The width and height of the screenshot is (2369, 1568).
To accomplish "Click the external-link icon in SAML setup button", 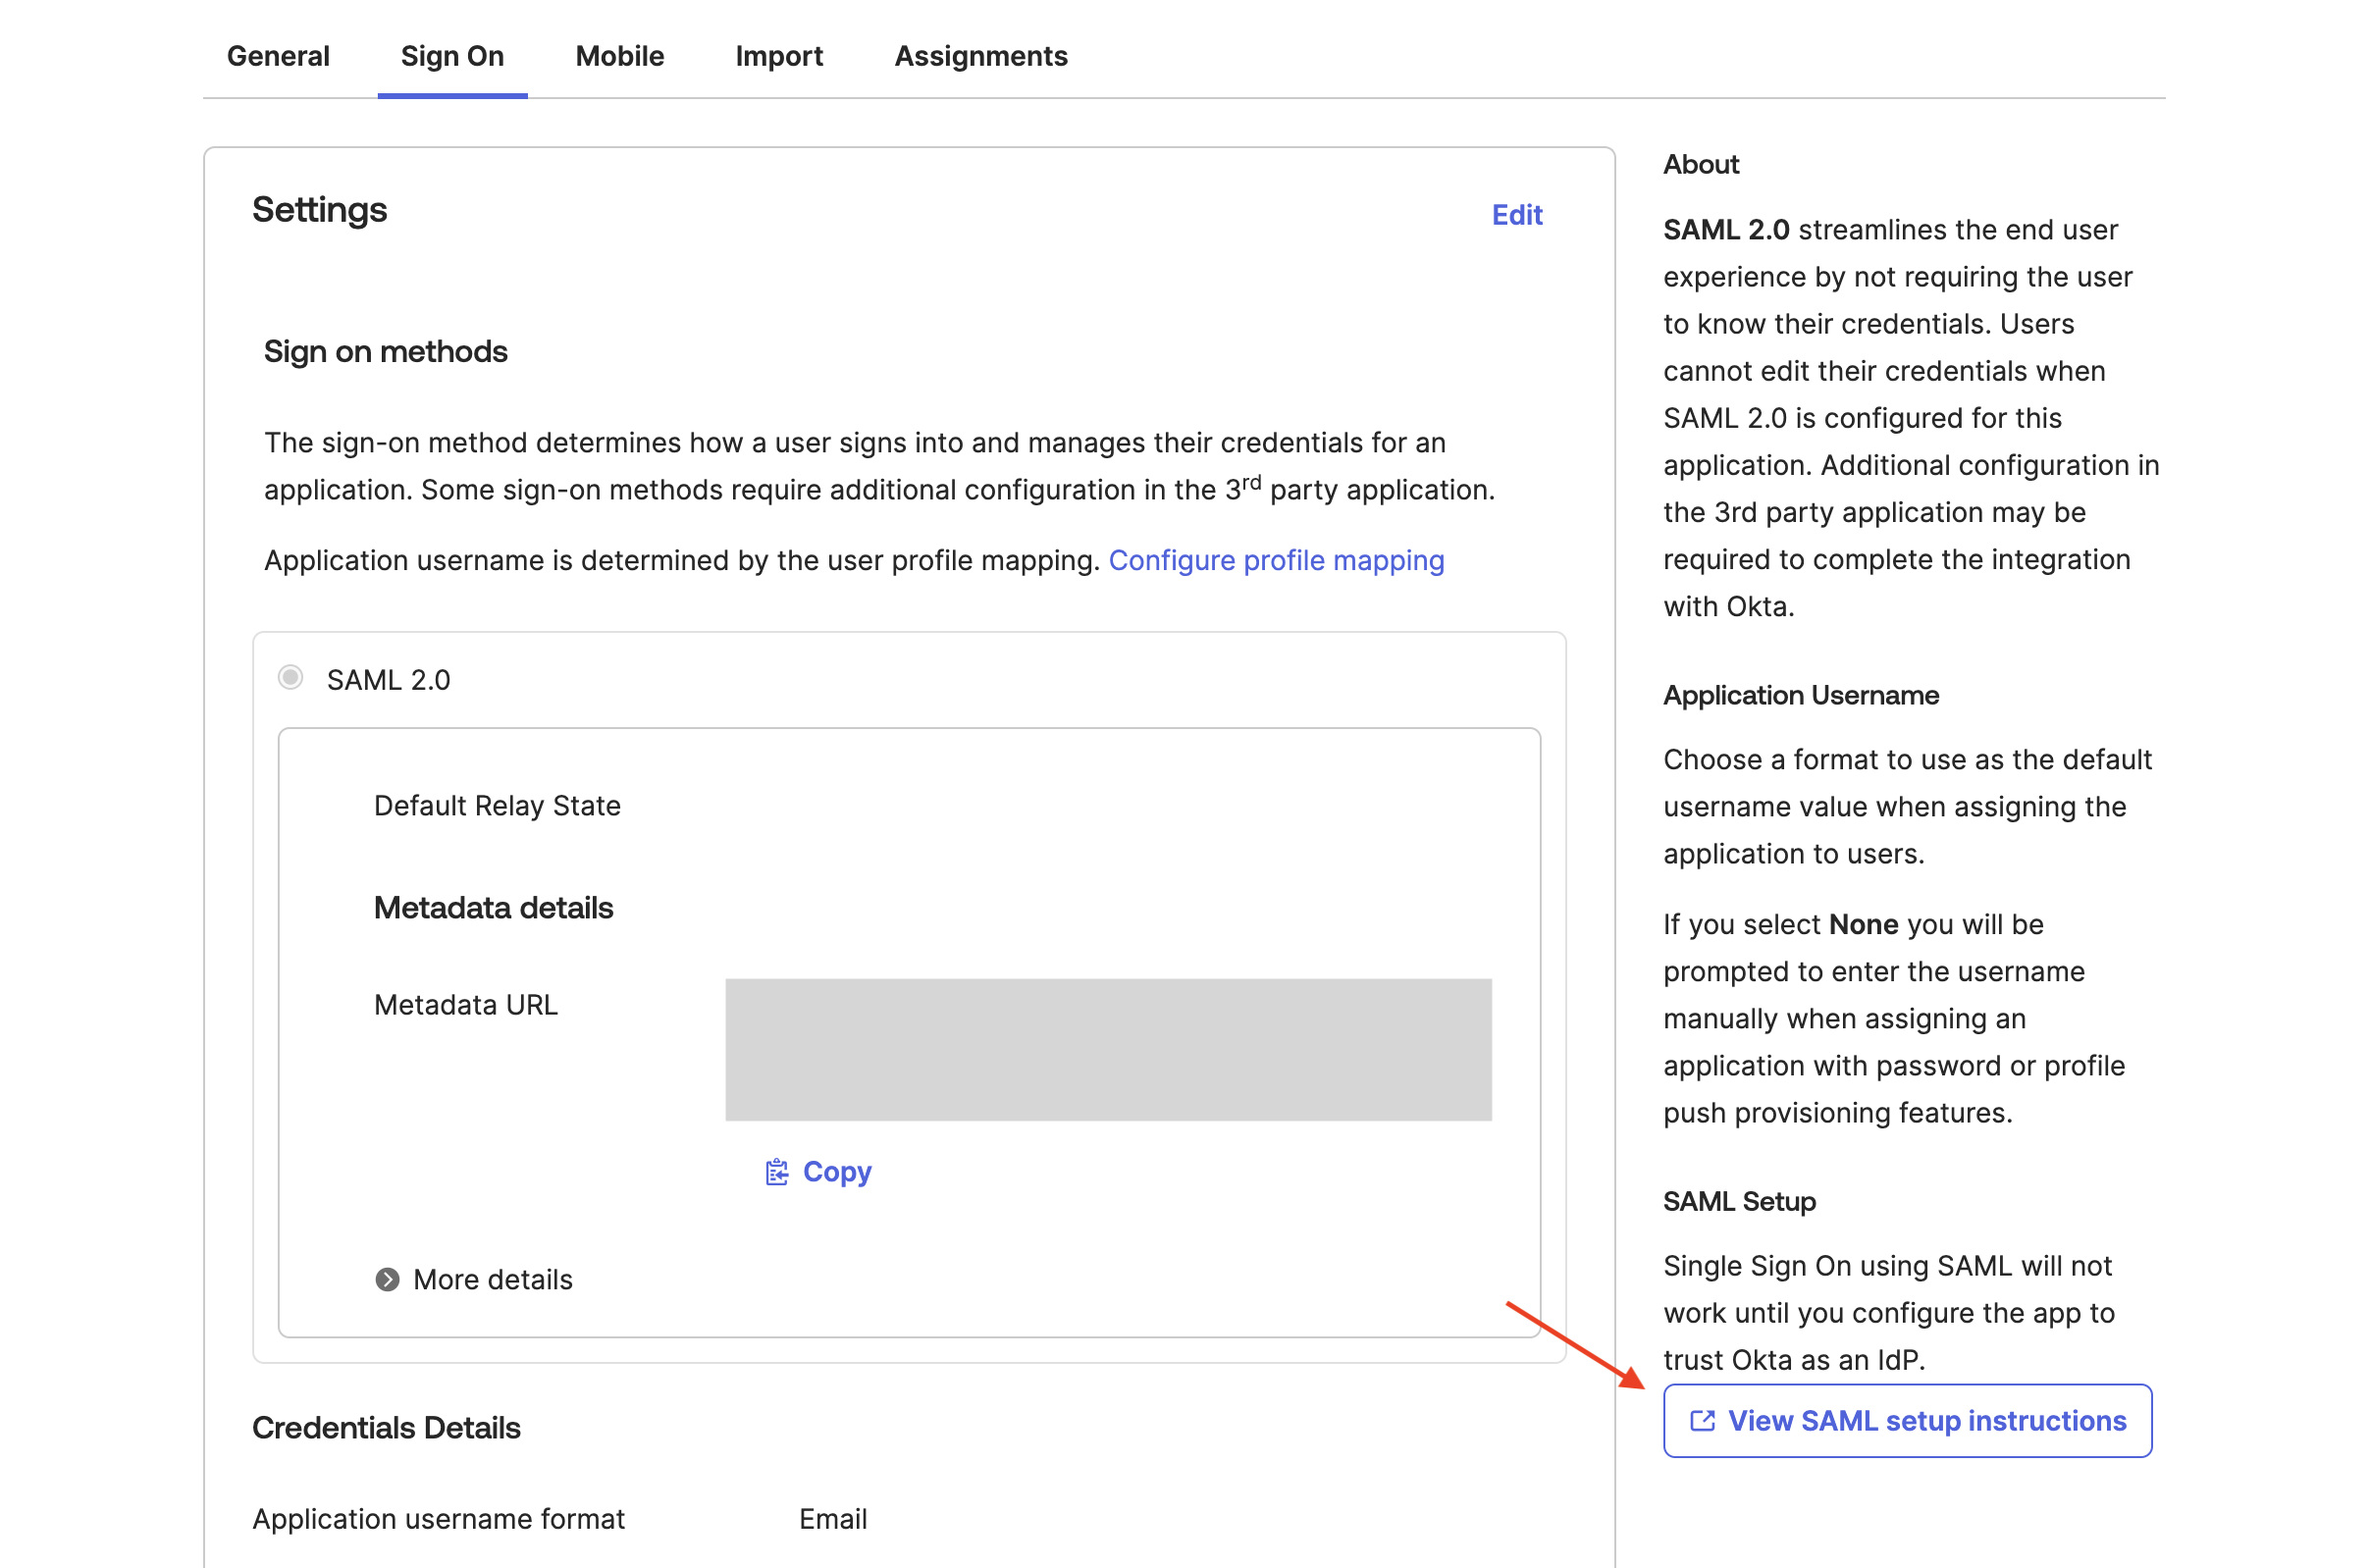I will (1701, 1421).
